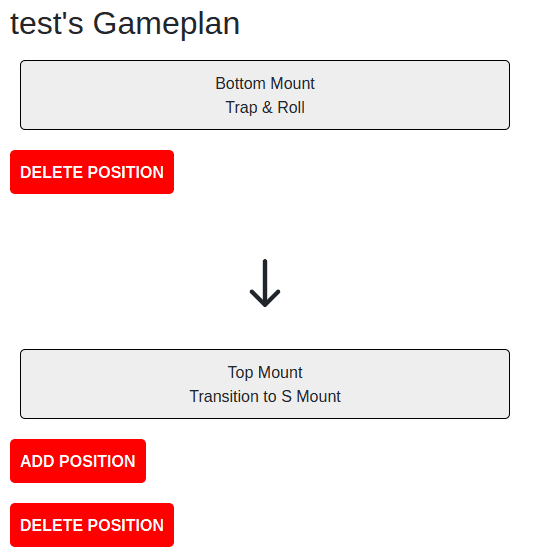Click the DELETE POSITION button below ADD POSITION
Screen dimensions: 556x556
pos(92,525)
